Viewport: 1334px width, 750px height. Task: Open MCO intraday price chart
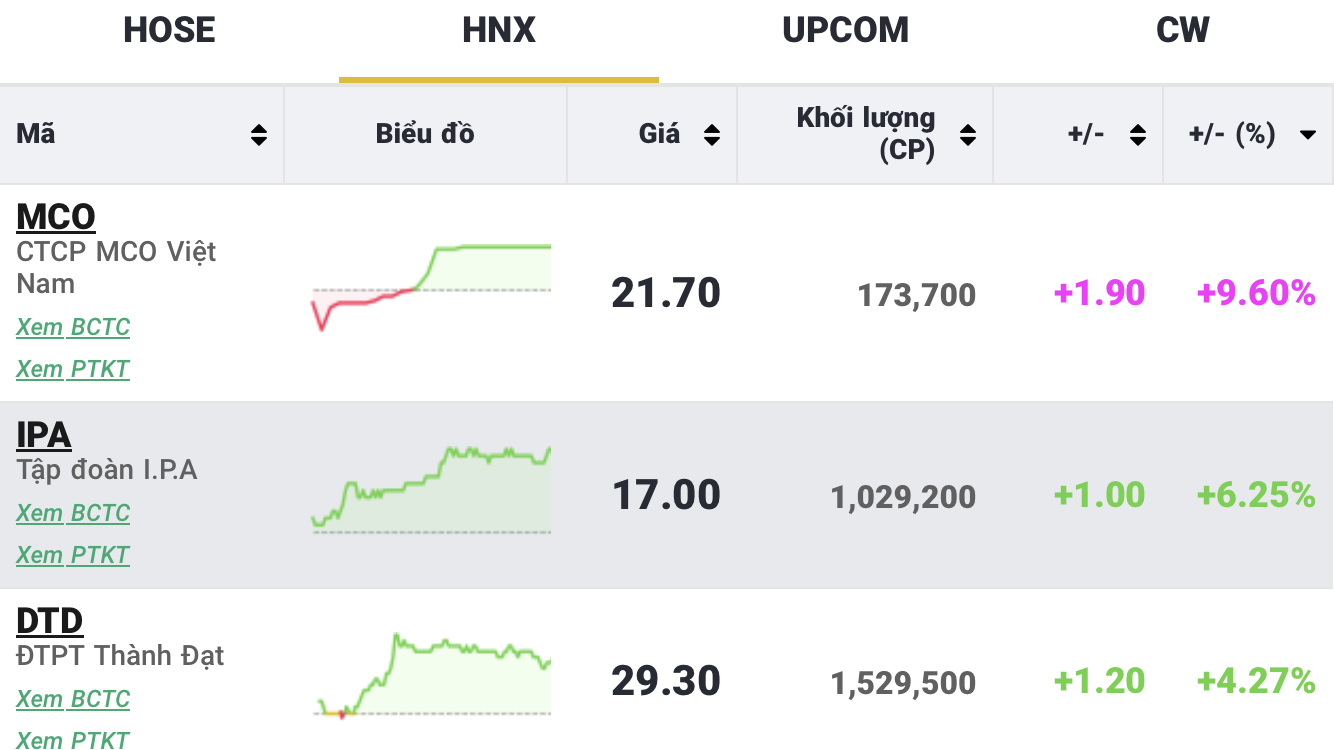tap(431, 288)
